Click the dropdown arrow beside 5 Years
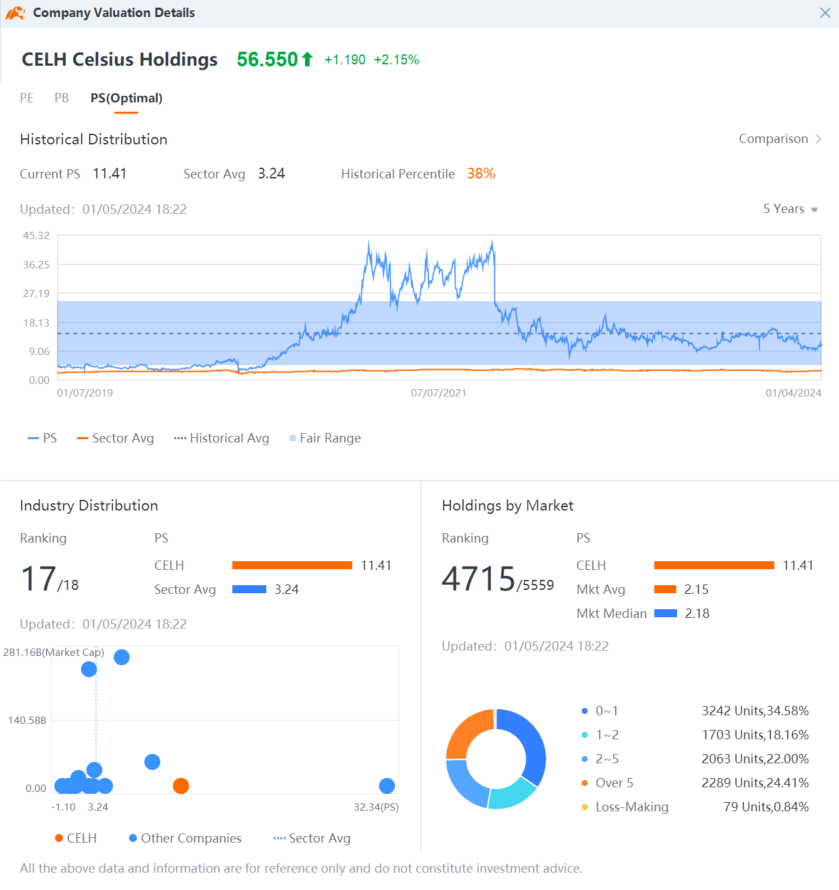This screenshot has height=890, width=839. 814,209
